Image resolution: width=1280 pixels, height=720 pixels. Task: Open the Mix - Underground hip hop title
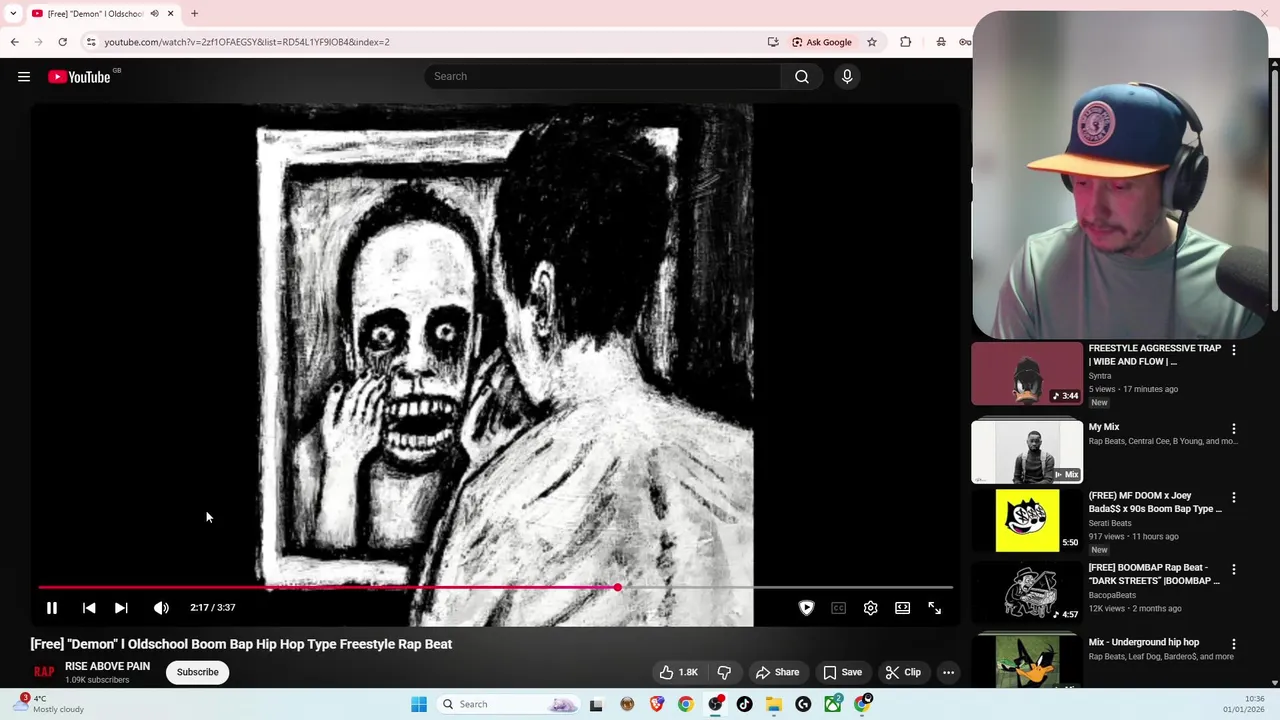point(1143,642)
